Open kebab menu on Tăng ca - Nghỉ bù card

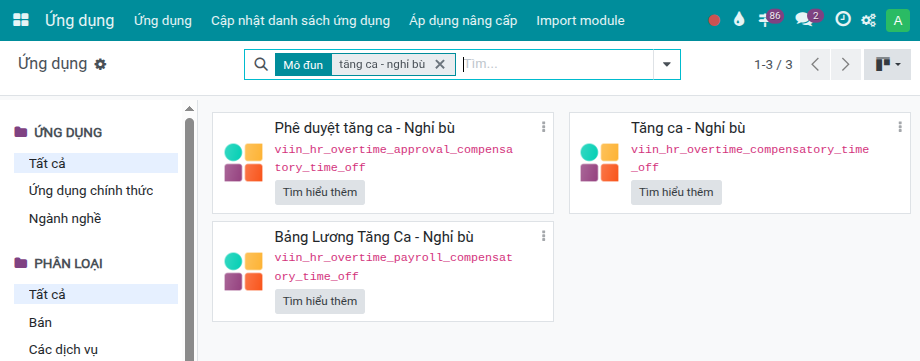pos(900,127)
